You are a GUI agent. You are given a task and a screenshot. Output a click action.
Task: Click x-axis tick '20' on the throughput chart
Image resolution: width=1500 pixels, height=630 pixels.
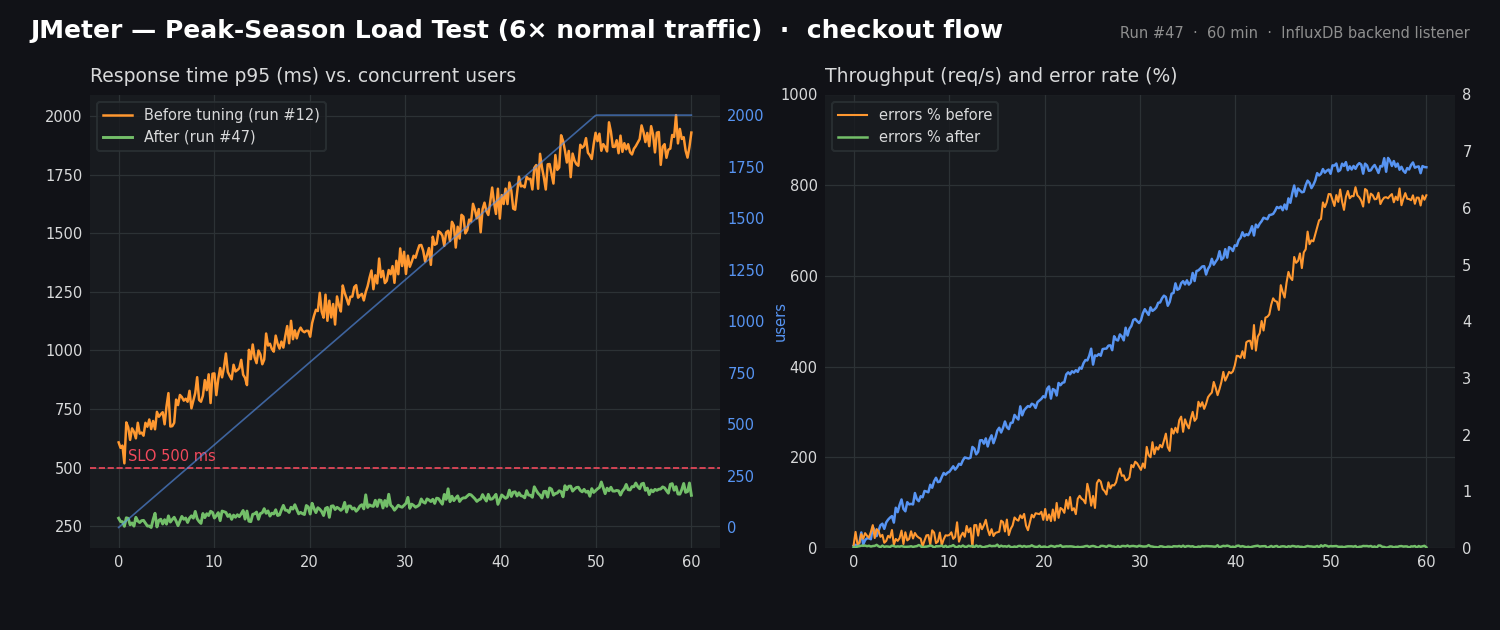pos(1044,563)
